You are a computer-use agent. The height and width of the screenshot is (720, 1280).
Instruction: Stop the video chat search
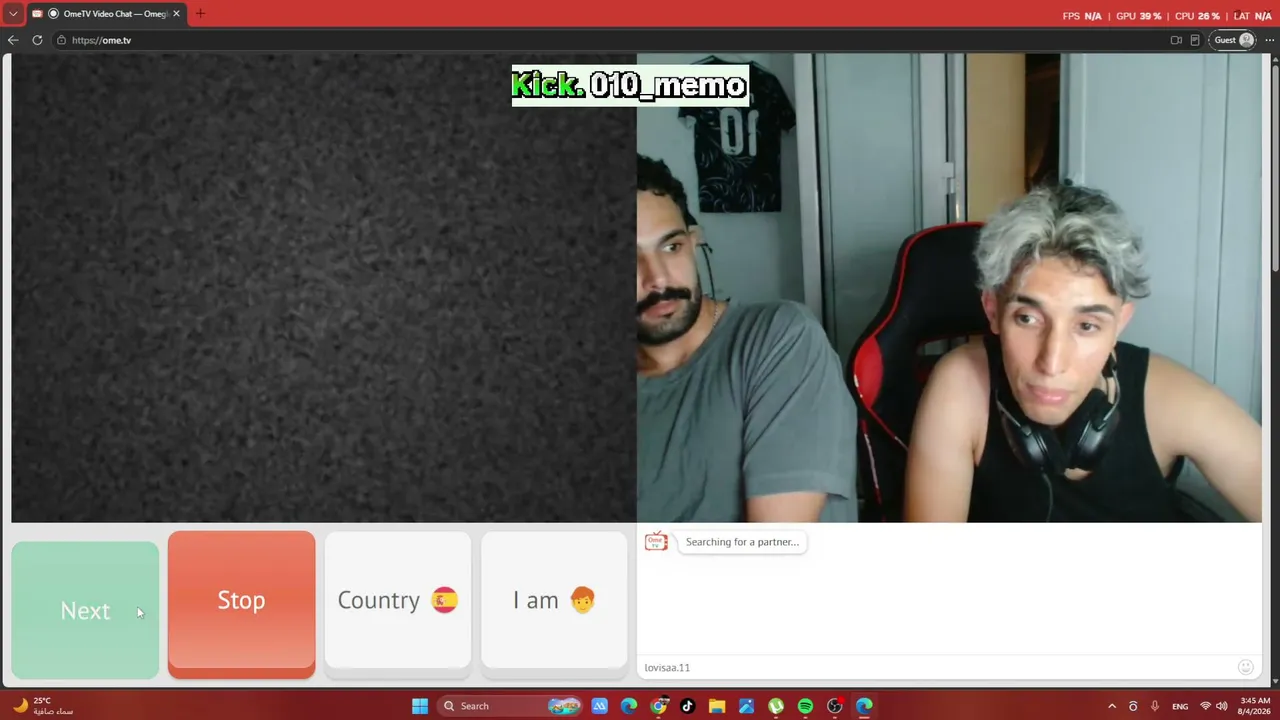(x=241, y=604)
